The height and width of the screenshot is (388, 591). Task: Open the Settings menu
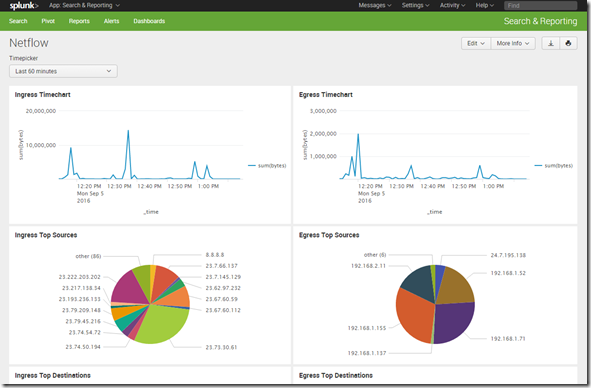click(x=415, y=5)
